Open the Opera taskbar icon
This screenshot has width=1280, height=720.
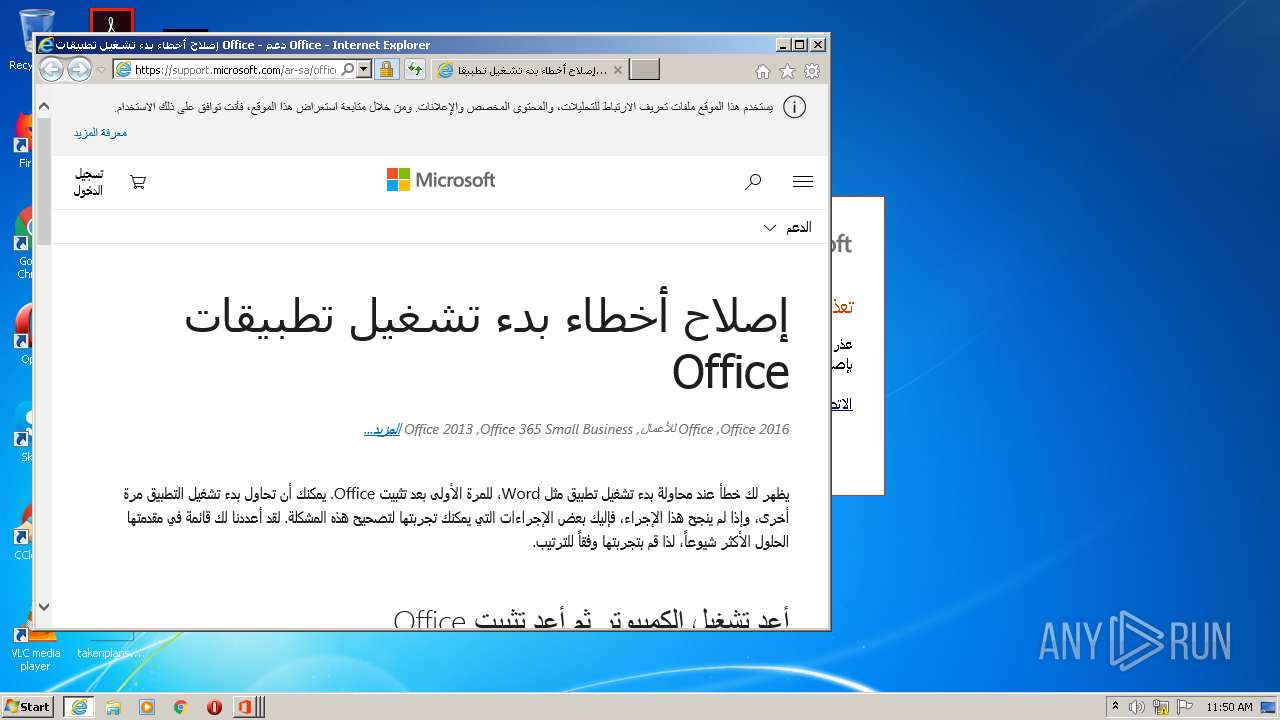[x=214, y=707]
